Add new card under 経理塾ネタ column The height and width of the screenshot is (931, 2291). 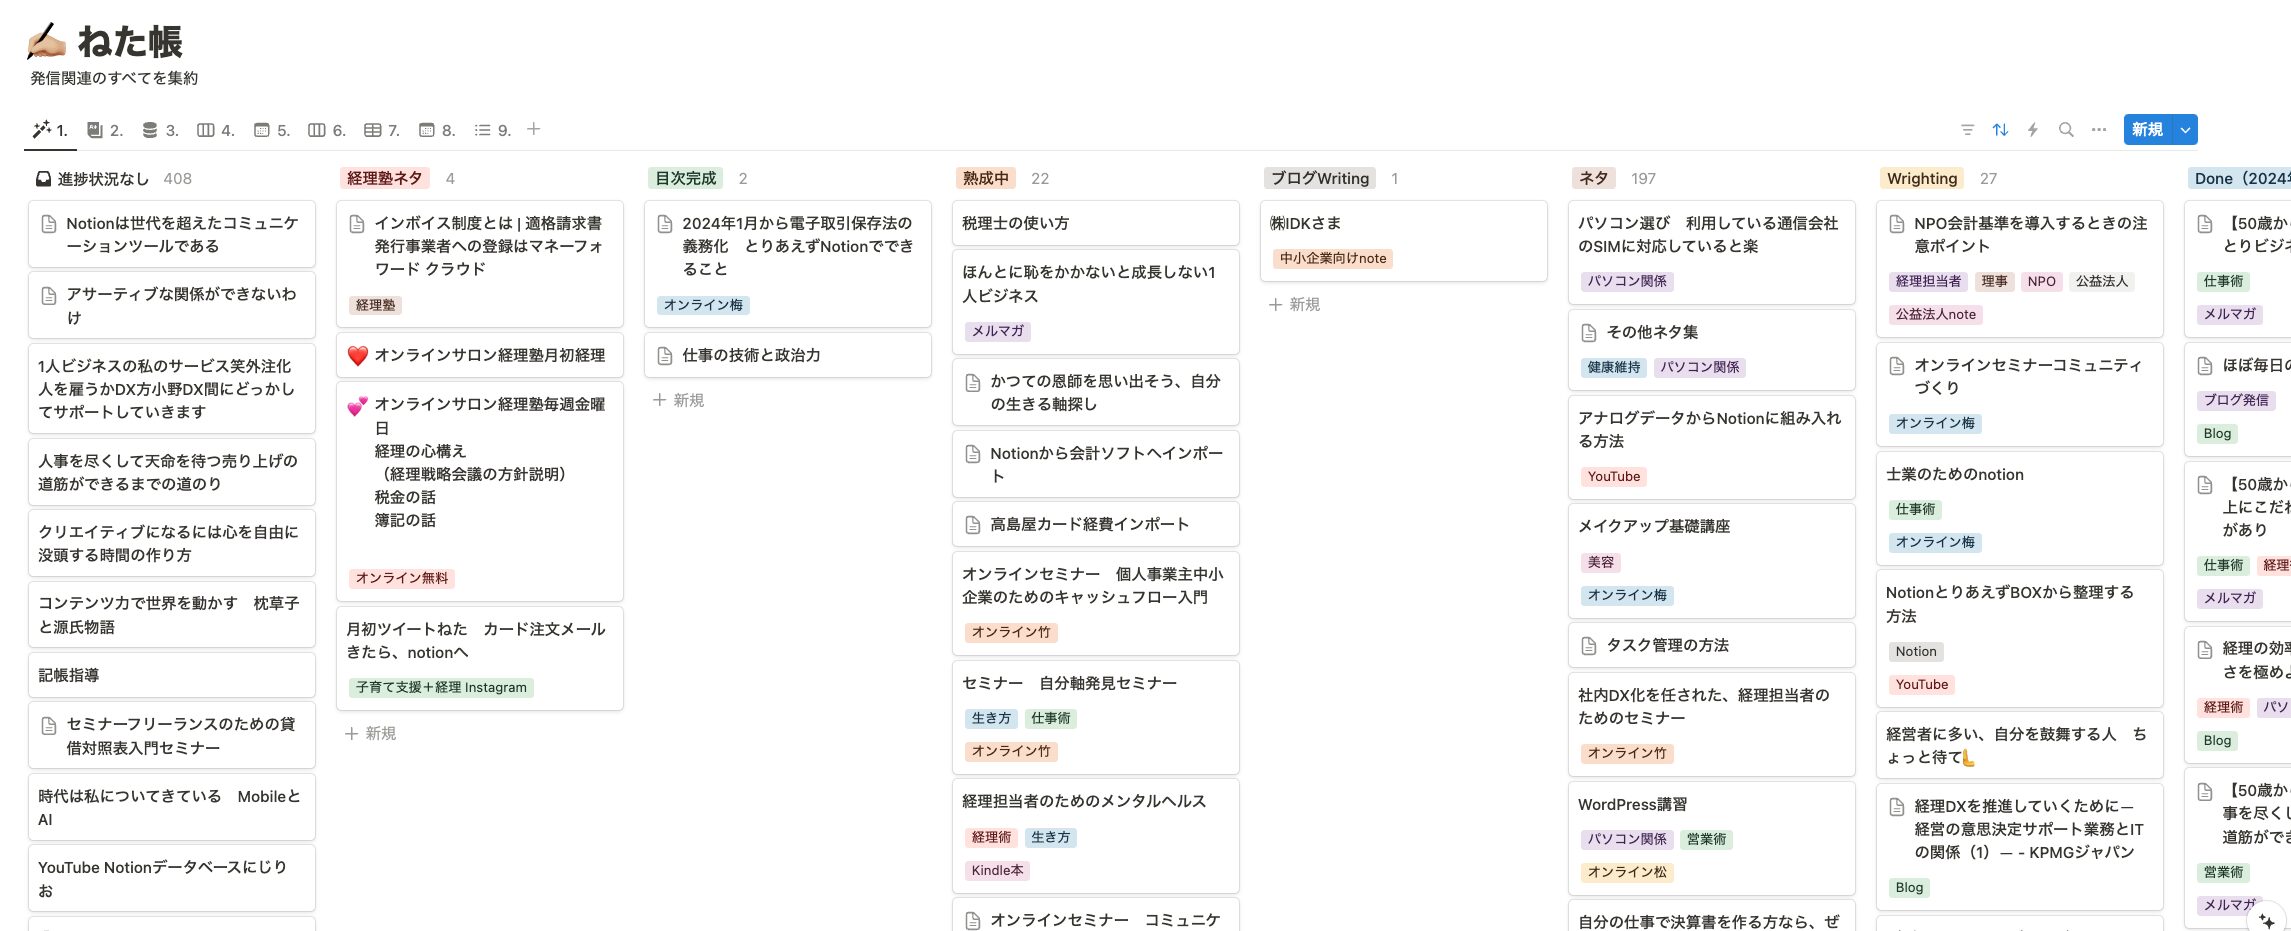(371, 733)
